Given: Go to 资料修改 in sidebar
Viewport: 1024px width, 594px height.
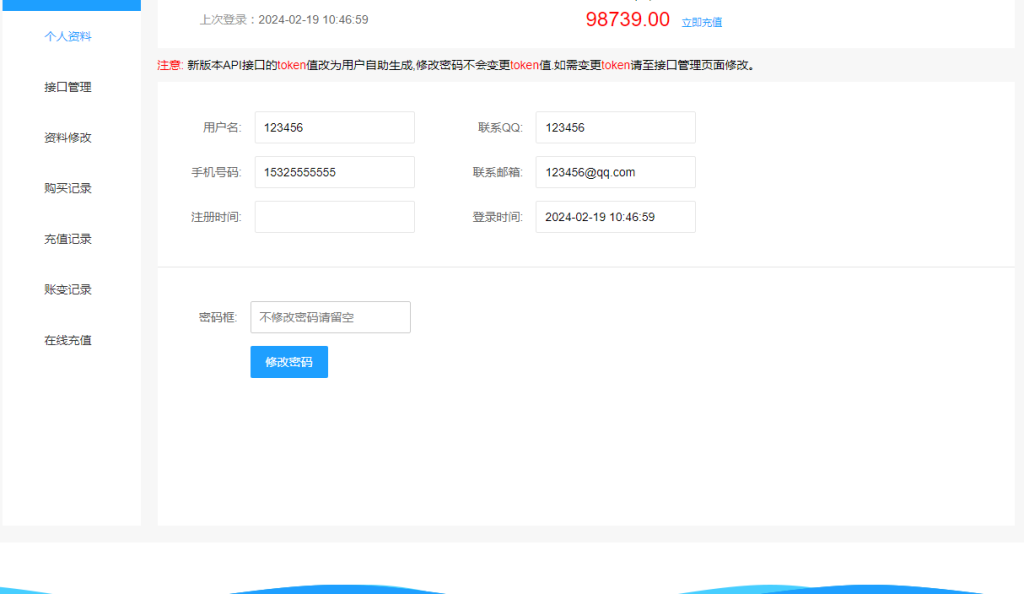Looking at the screenshot, I should (68, 138).
